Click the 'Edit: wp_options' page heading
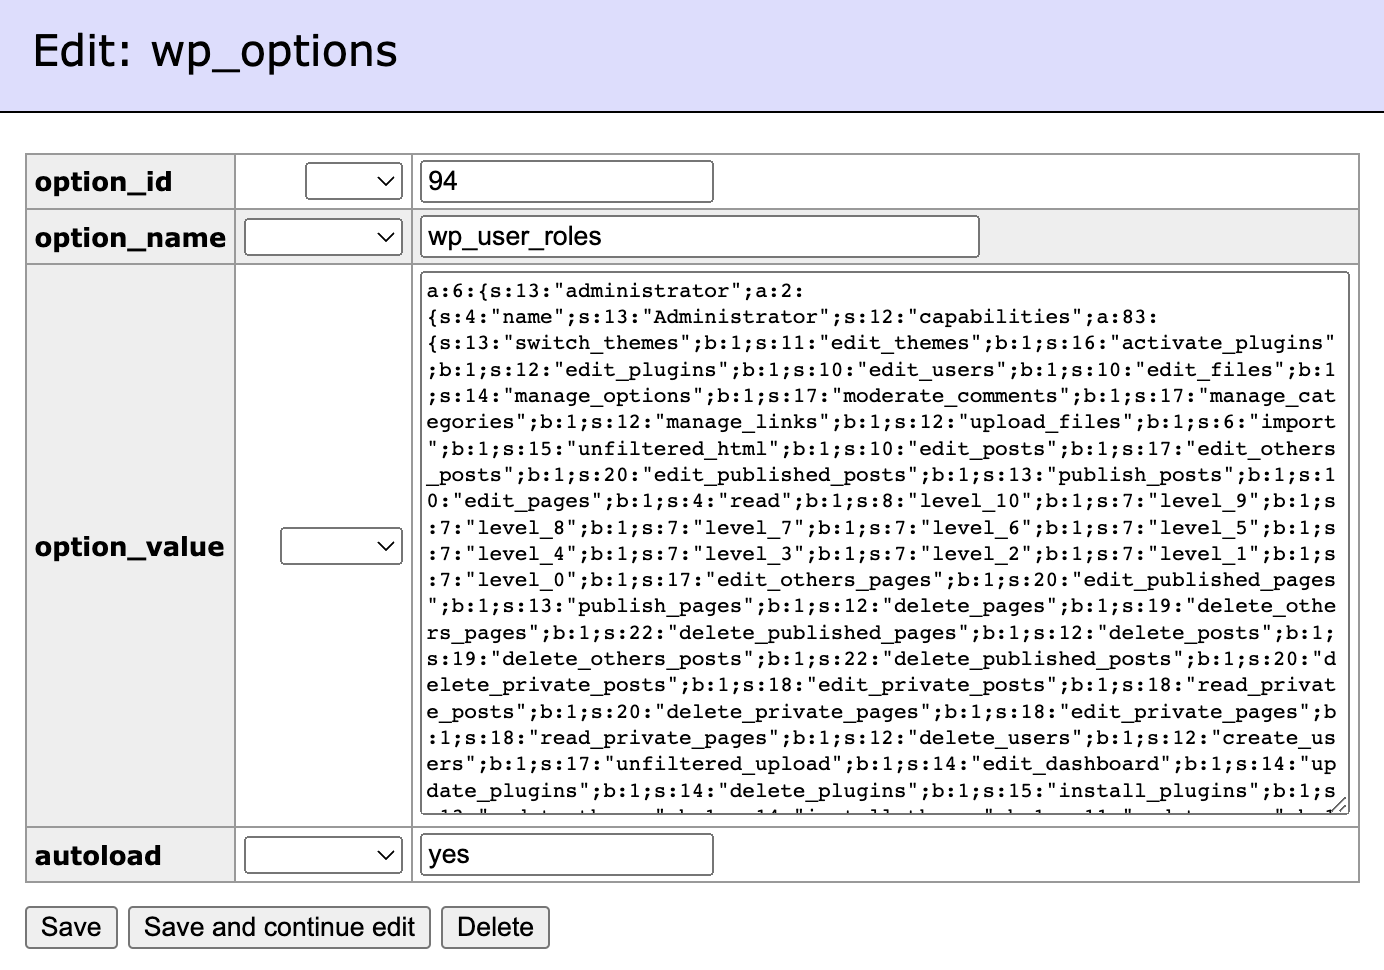Viewport: 1384px width, 970px height. 215,52
